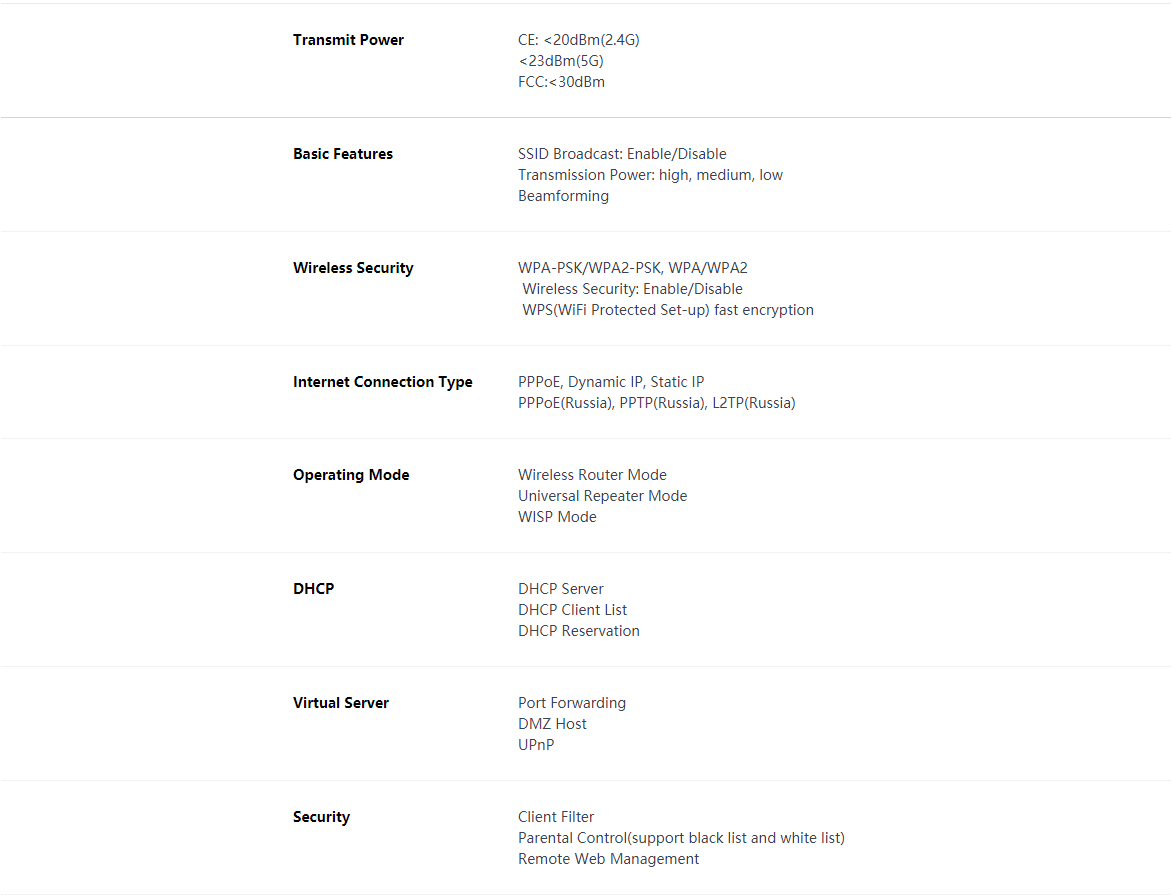
Task: Select the Security section heading
Action: pos(321,817)
